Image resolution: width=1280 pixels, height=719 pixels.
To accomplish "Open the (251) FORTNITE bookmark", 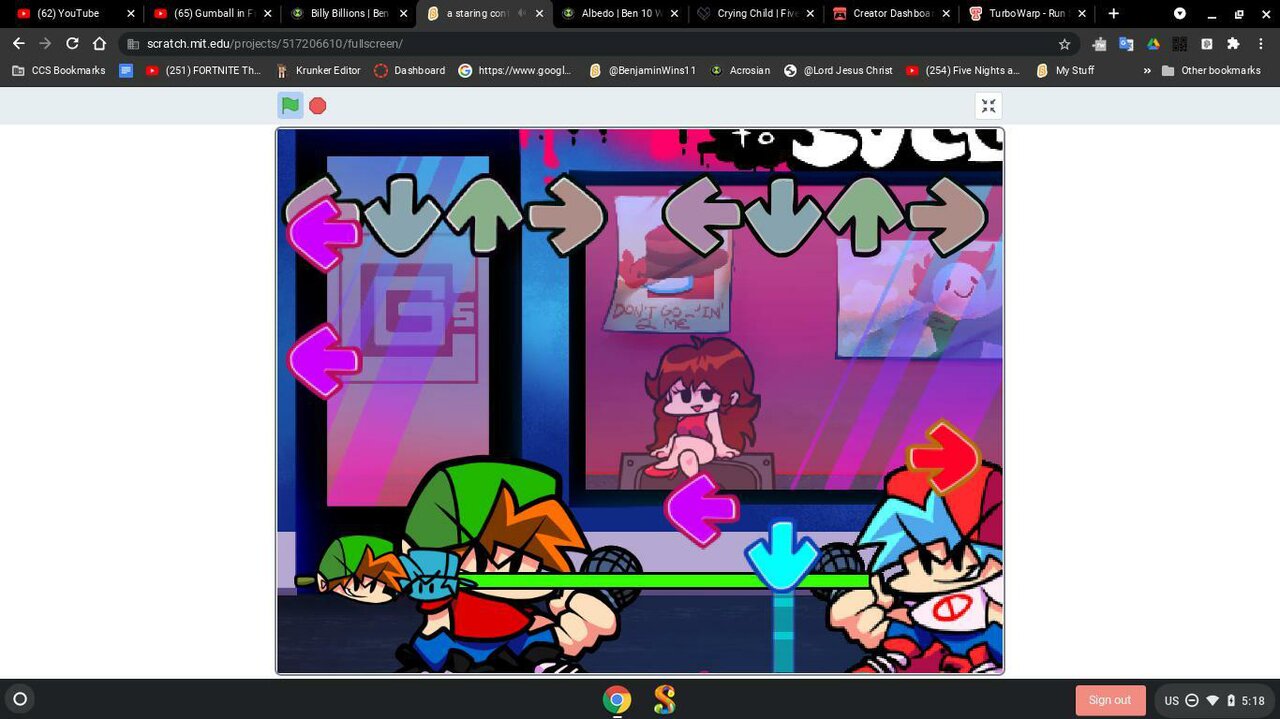I will point(203,70).
